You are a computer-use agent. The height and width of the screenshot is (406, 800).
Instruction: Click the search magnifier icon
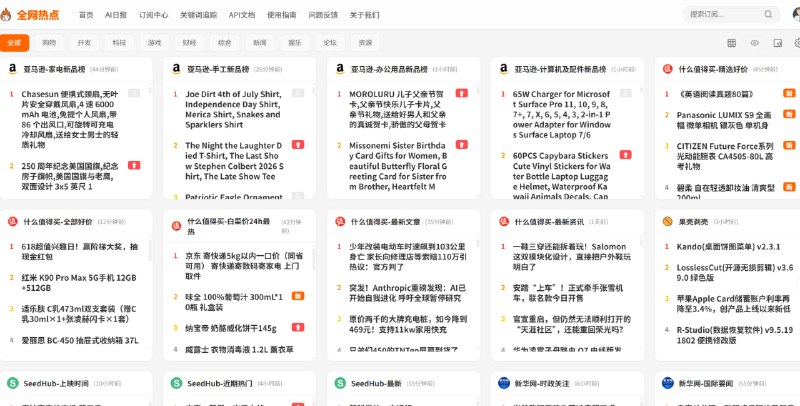768,14
